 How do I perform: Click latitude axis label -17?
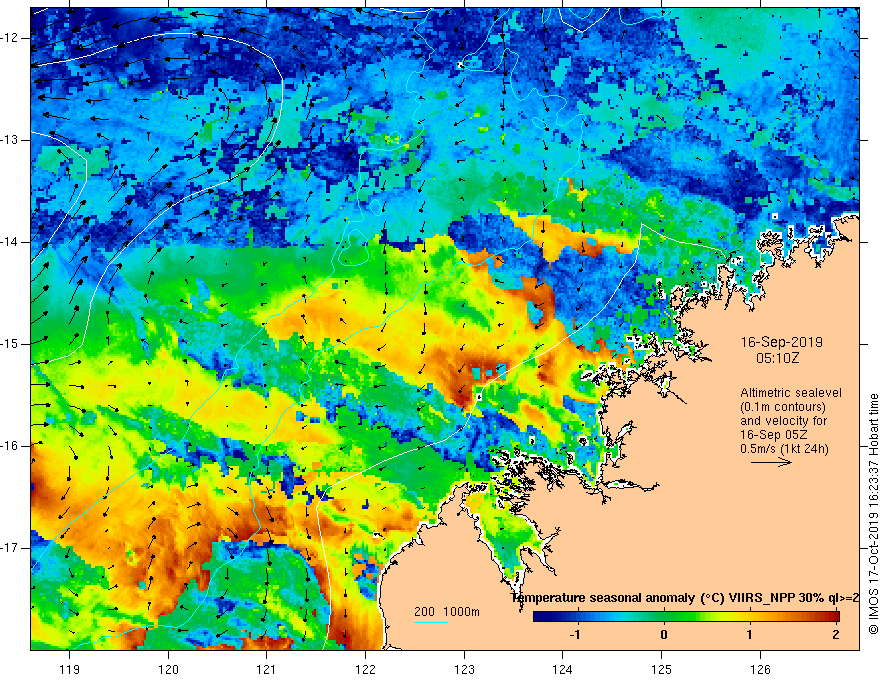[10, 548]
